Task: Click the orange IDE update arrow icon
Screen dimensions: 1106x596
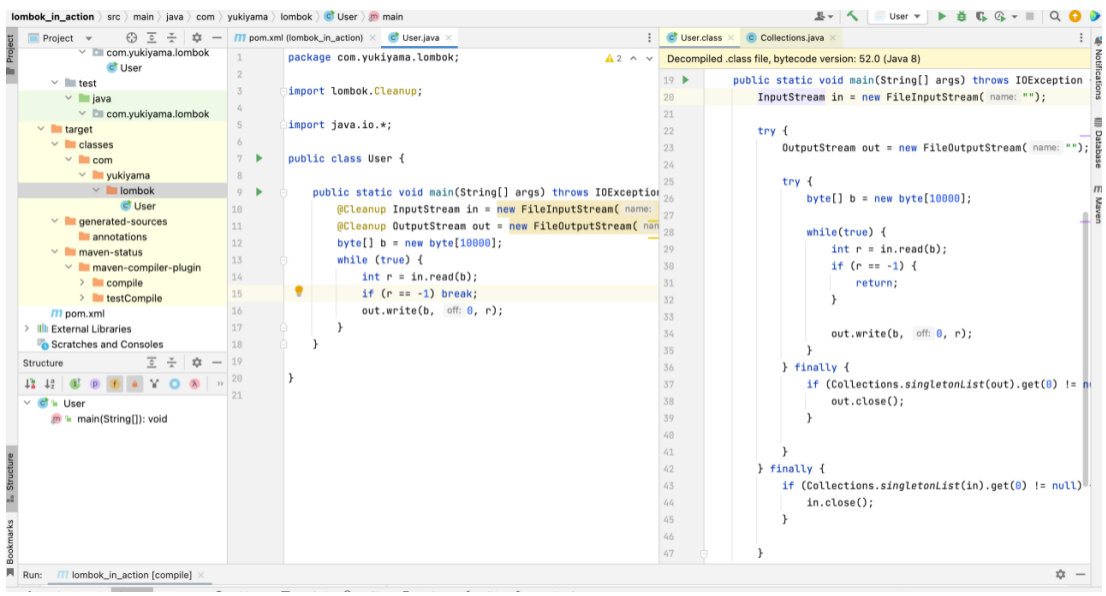Action: pos(1075,16)
